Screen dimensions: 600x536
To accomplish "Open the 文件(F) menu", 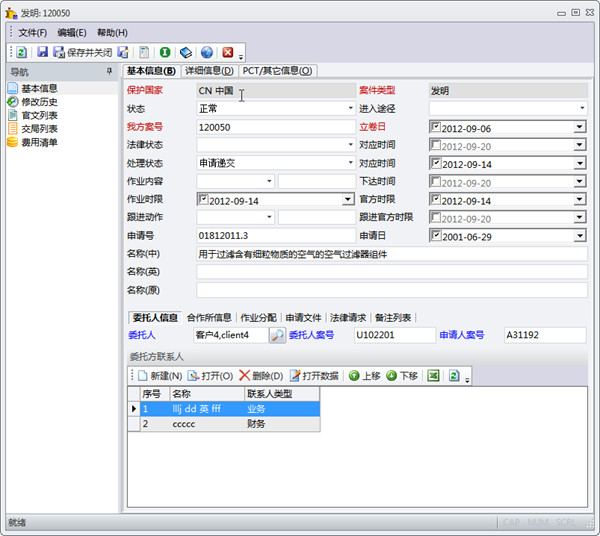I will coord(33,33).
